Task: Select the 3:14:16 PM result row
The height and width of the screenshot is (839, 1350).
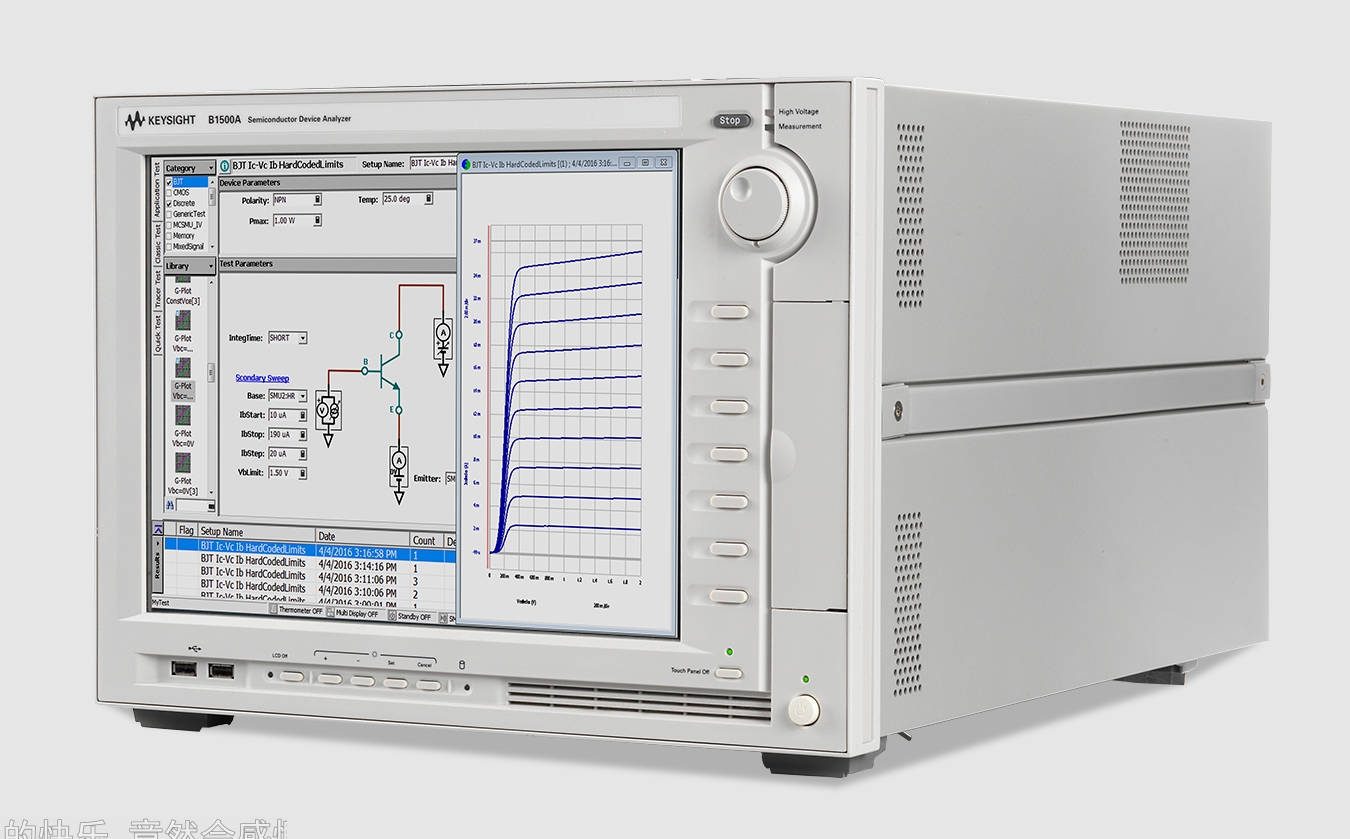Action: 357,566
